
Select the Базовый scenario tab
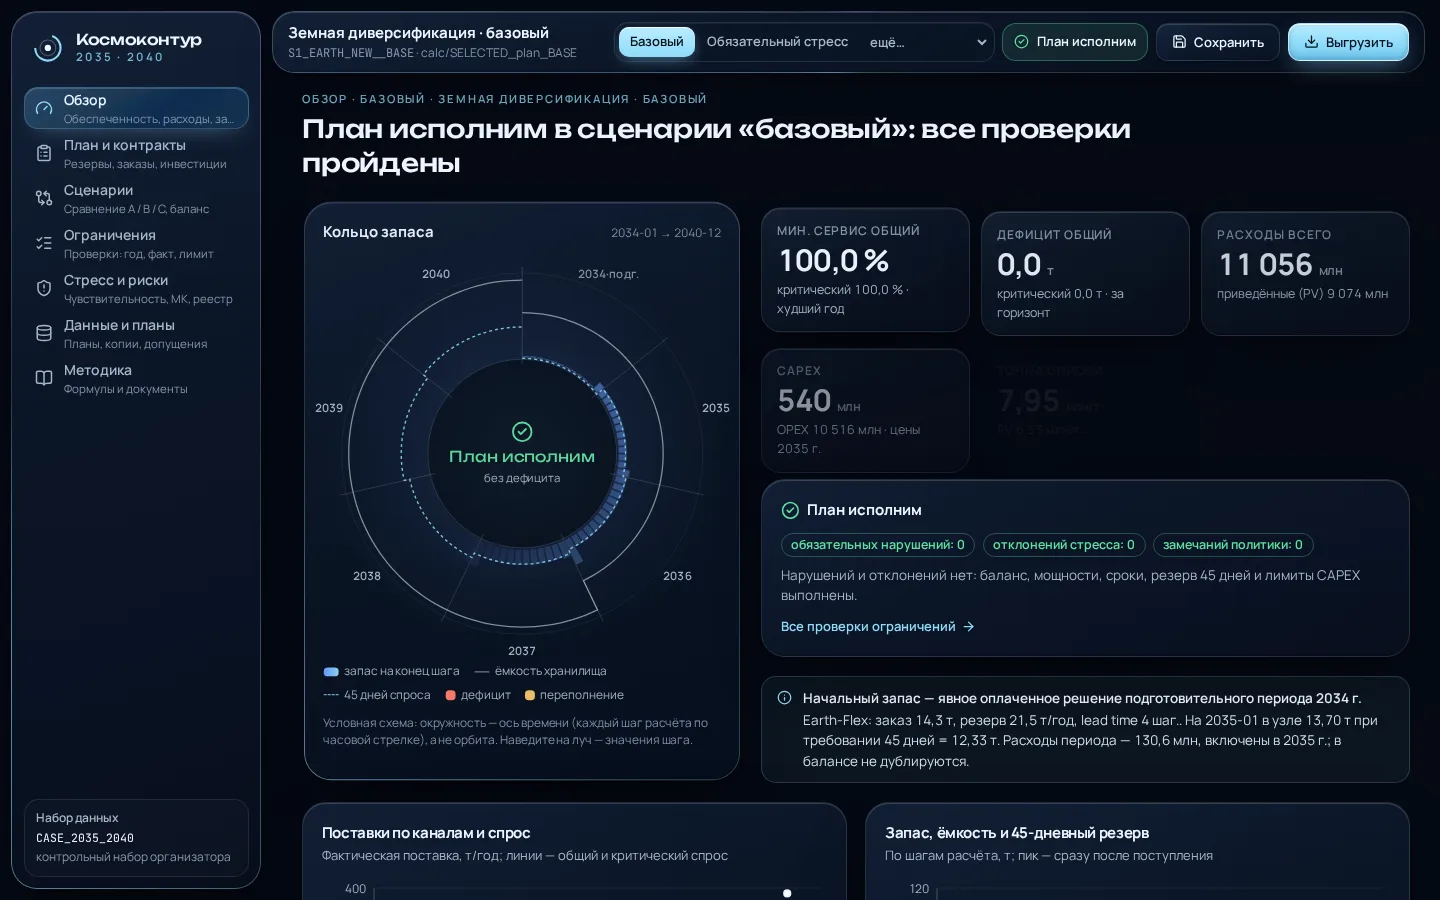pos(657,42)
